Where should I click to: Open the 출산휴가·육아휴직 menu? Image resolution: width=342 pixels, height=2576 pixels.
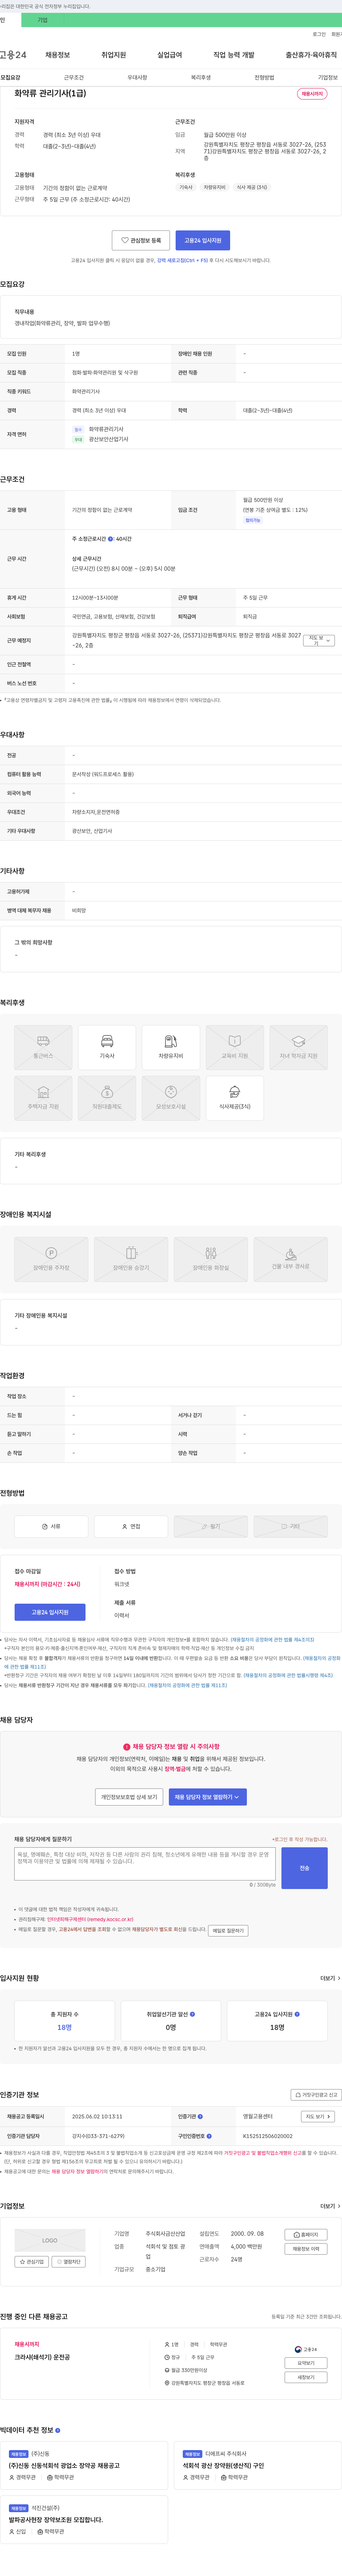tap(311, 55)
